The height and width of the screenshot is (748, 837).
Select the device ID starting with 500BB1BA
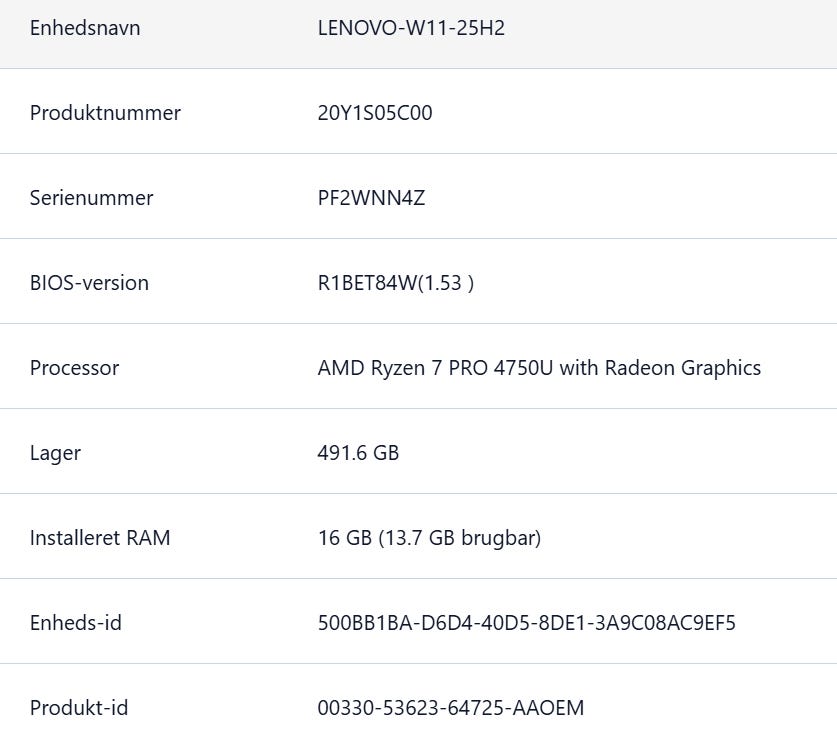point(527,623)
